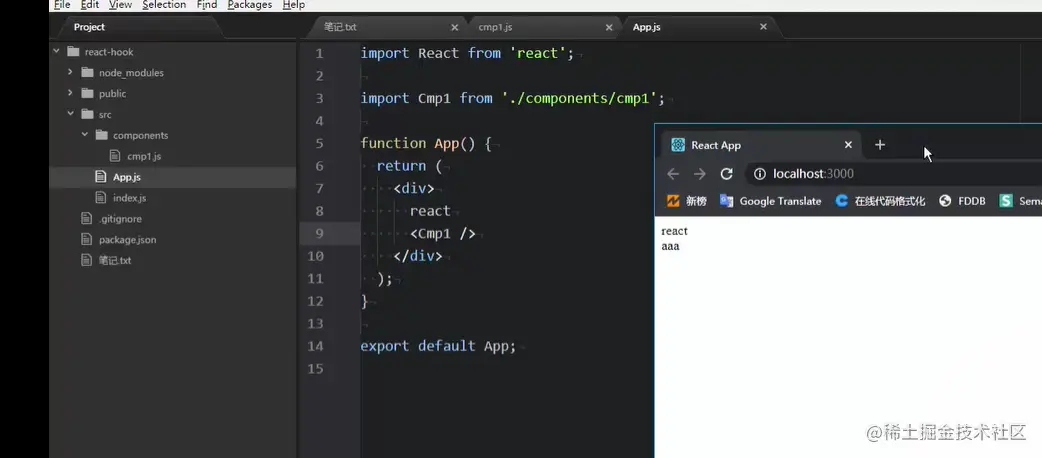Screen dimensions: 1042x458
Task: Click the package.json file icon
Action: pyautogui.click(x=86, y=239)
